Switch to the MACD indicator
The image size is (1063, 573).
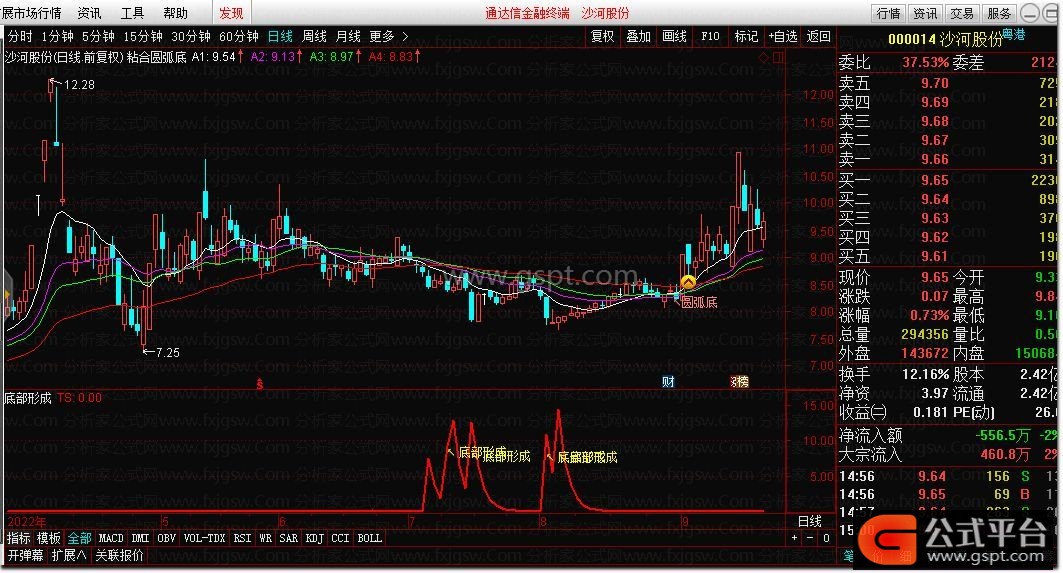point(111,538)
